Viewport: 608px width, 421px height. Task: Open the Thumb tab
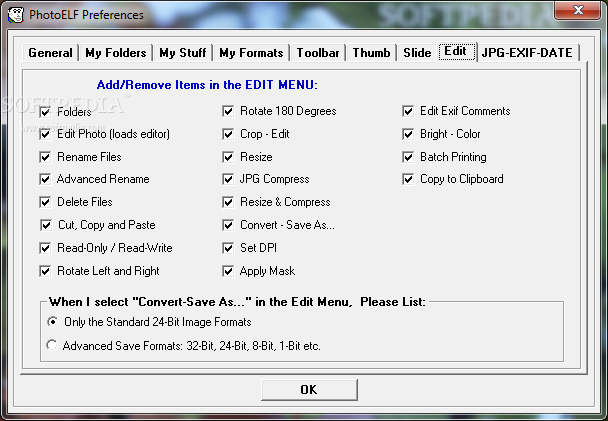point(371,53)
